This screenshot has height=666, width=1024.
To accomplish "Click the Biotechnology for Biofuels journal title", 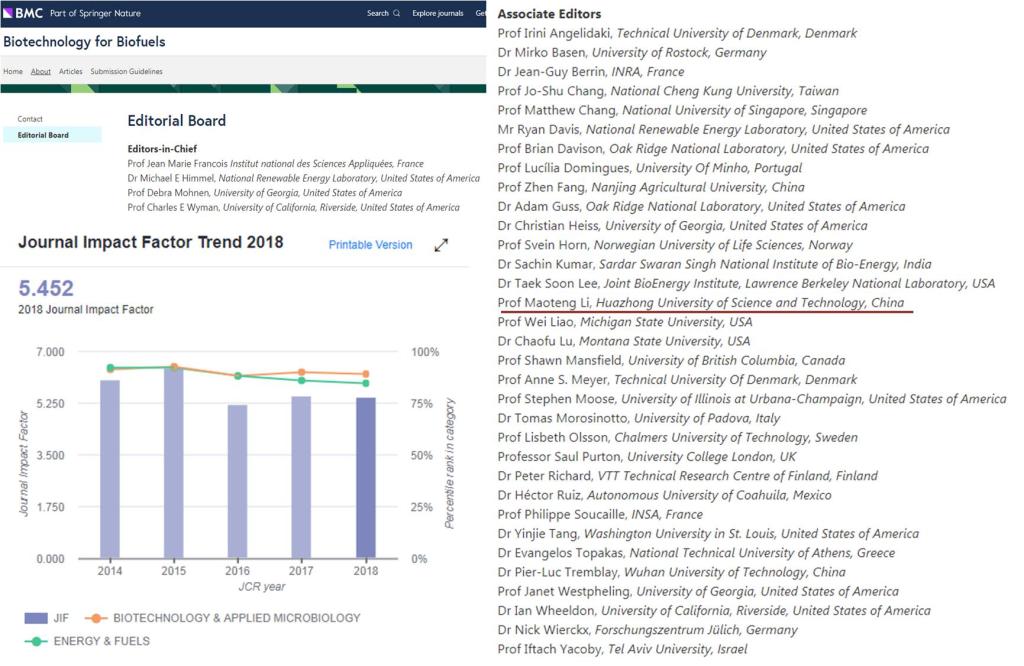I will [x=84, y=42].
